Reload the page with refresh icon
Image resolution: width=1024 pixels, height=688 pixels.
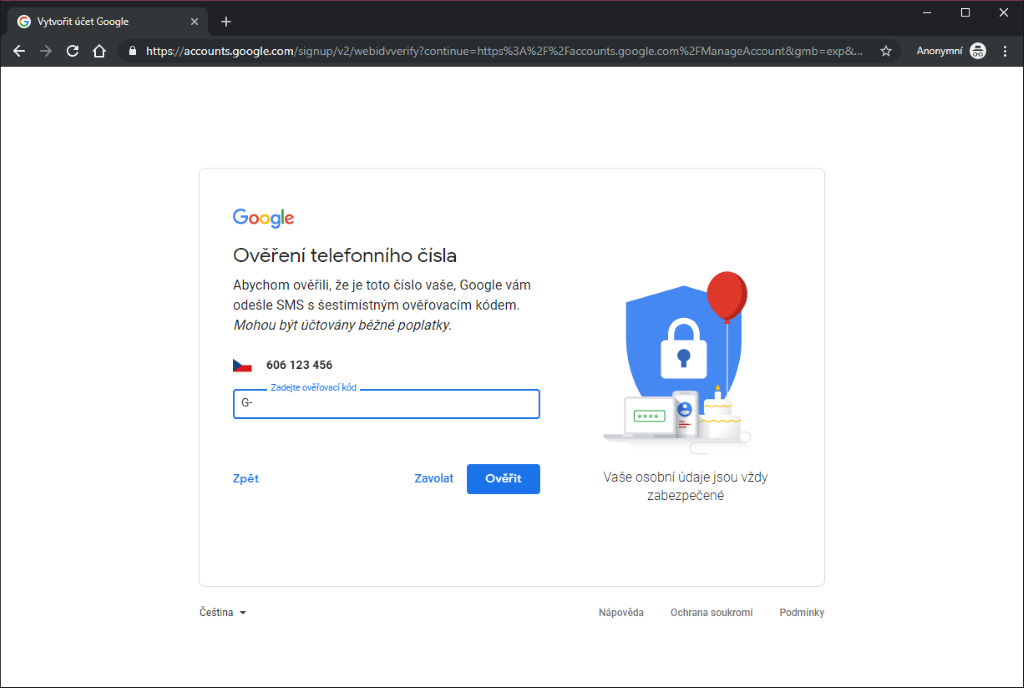click(x=72, y=51)
